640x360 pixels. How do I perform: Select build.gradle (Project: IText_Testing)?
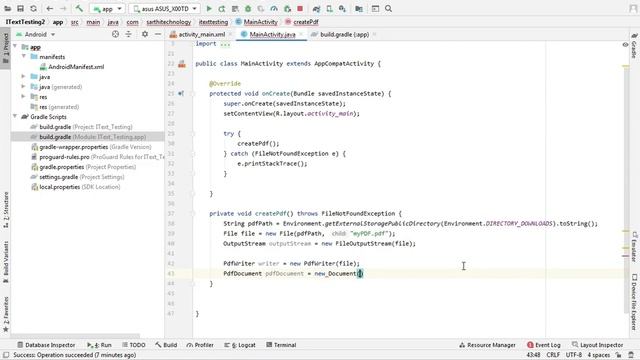coord(82,127)
